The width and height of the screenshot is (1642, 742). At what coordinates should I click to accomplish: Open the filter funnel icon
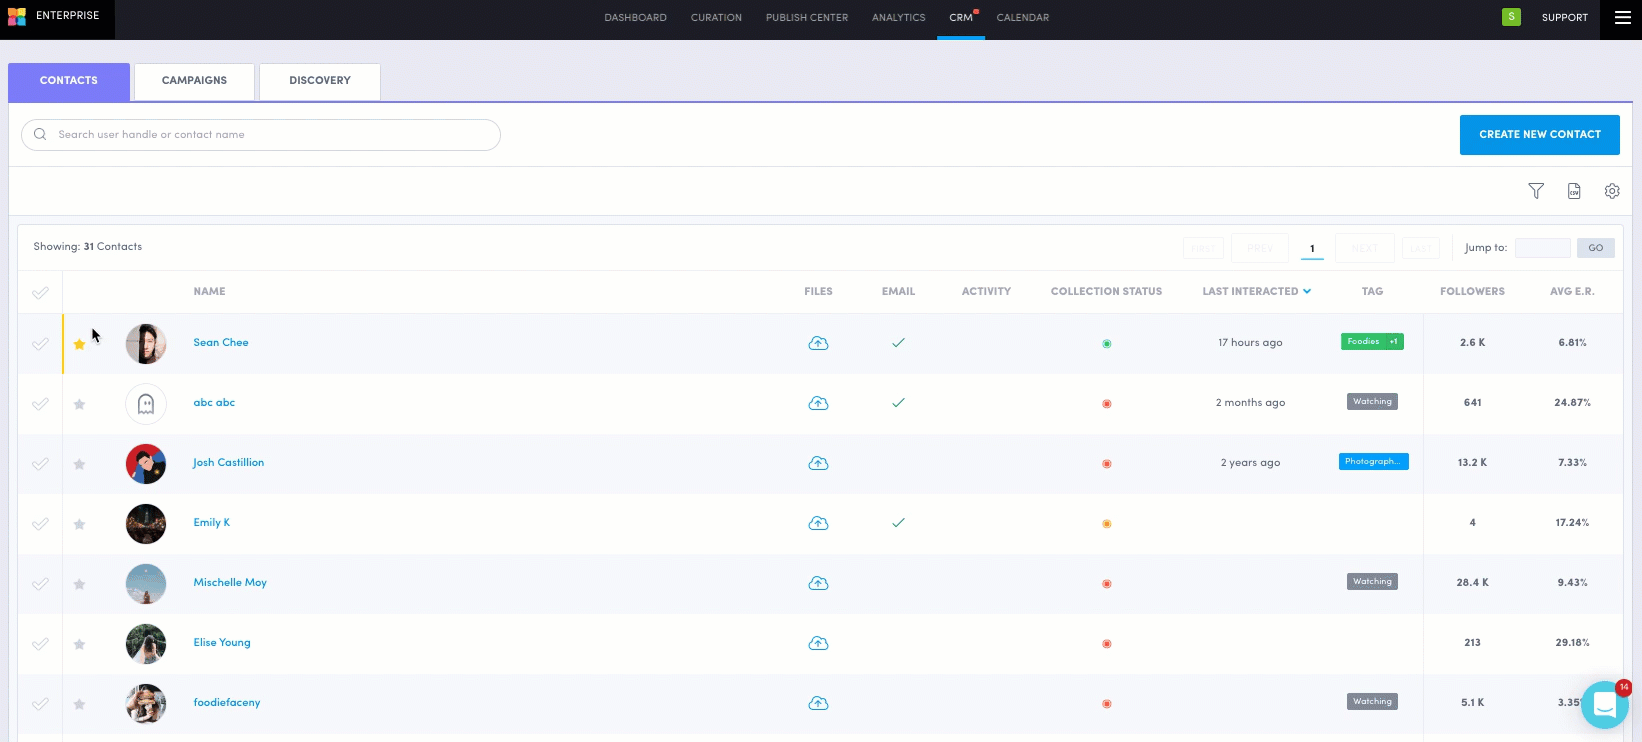tap(1536, 191)
